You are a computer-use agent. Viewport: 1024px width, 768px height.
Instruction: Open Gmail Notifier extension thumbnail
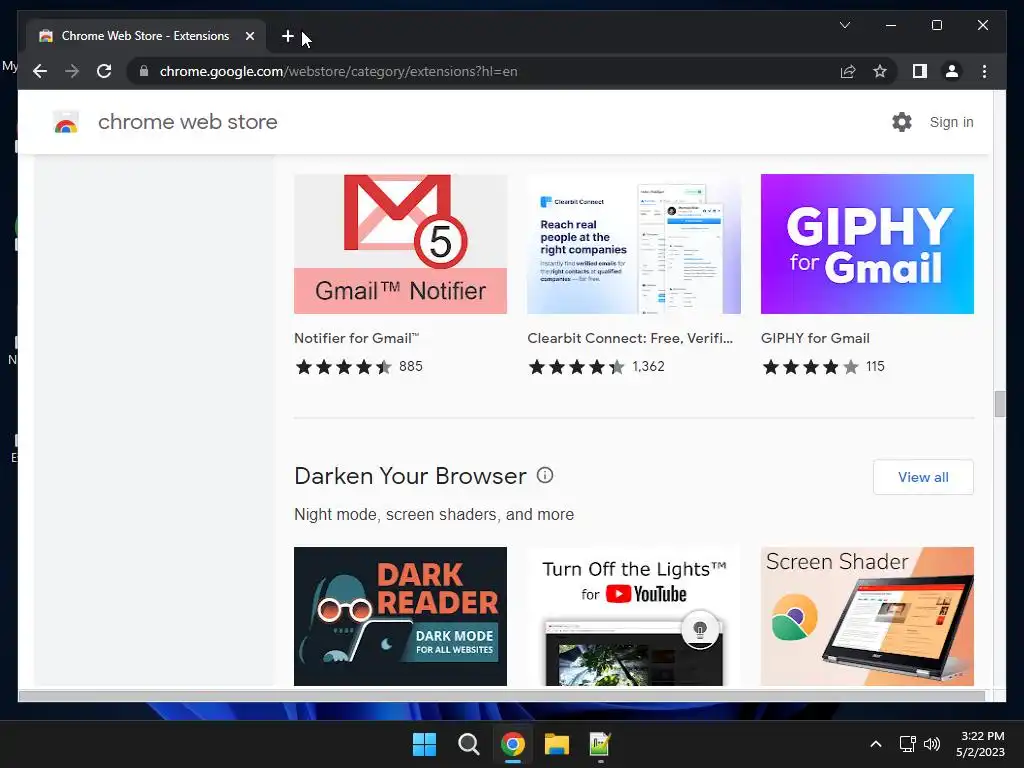coord(400,244)
